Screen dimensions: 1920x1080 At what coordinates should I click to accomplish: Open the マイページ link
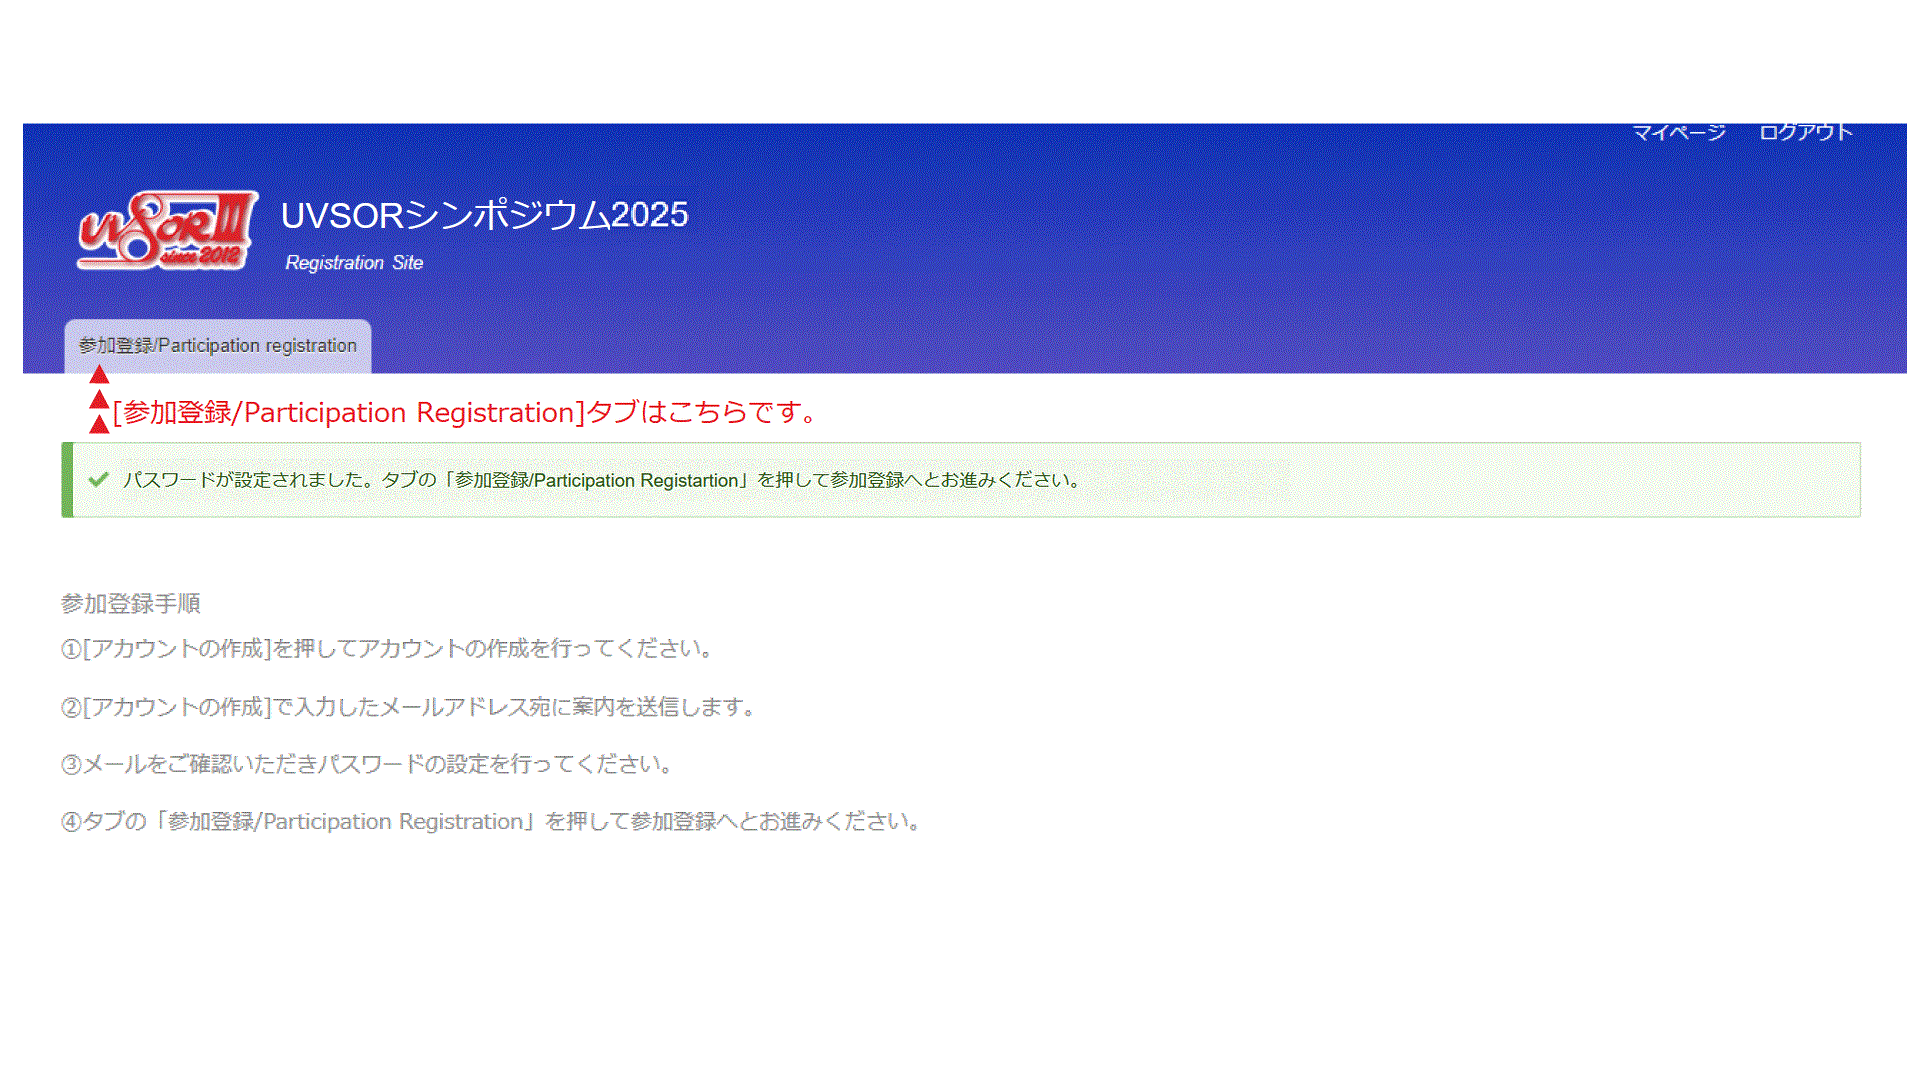click(1679, 132)
